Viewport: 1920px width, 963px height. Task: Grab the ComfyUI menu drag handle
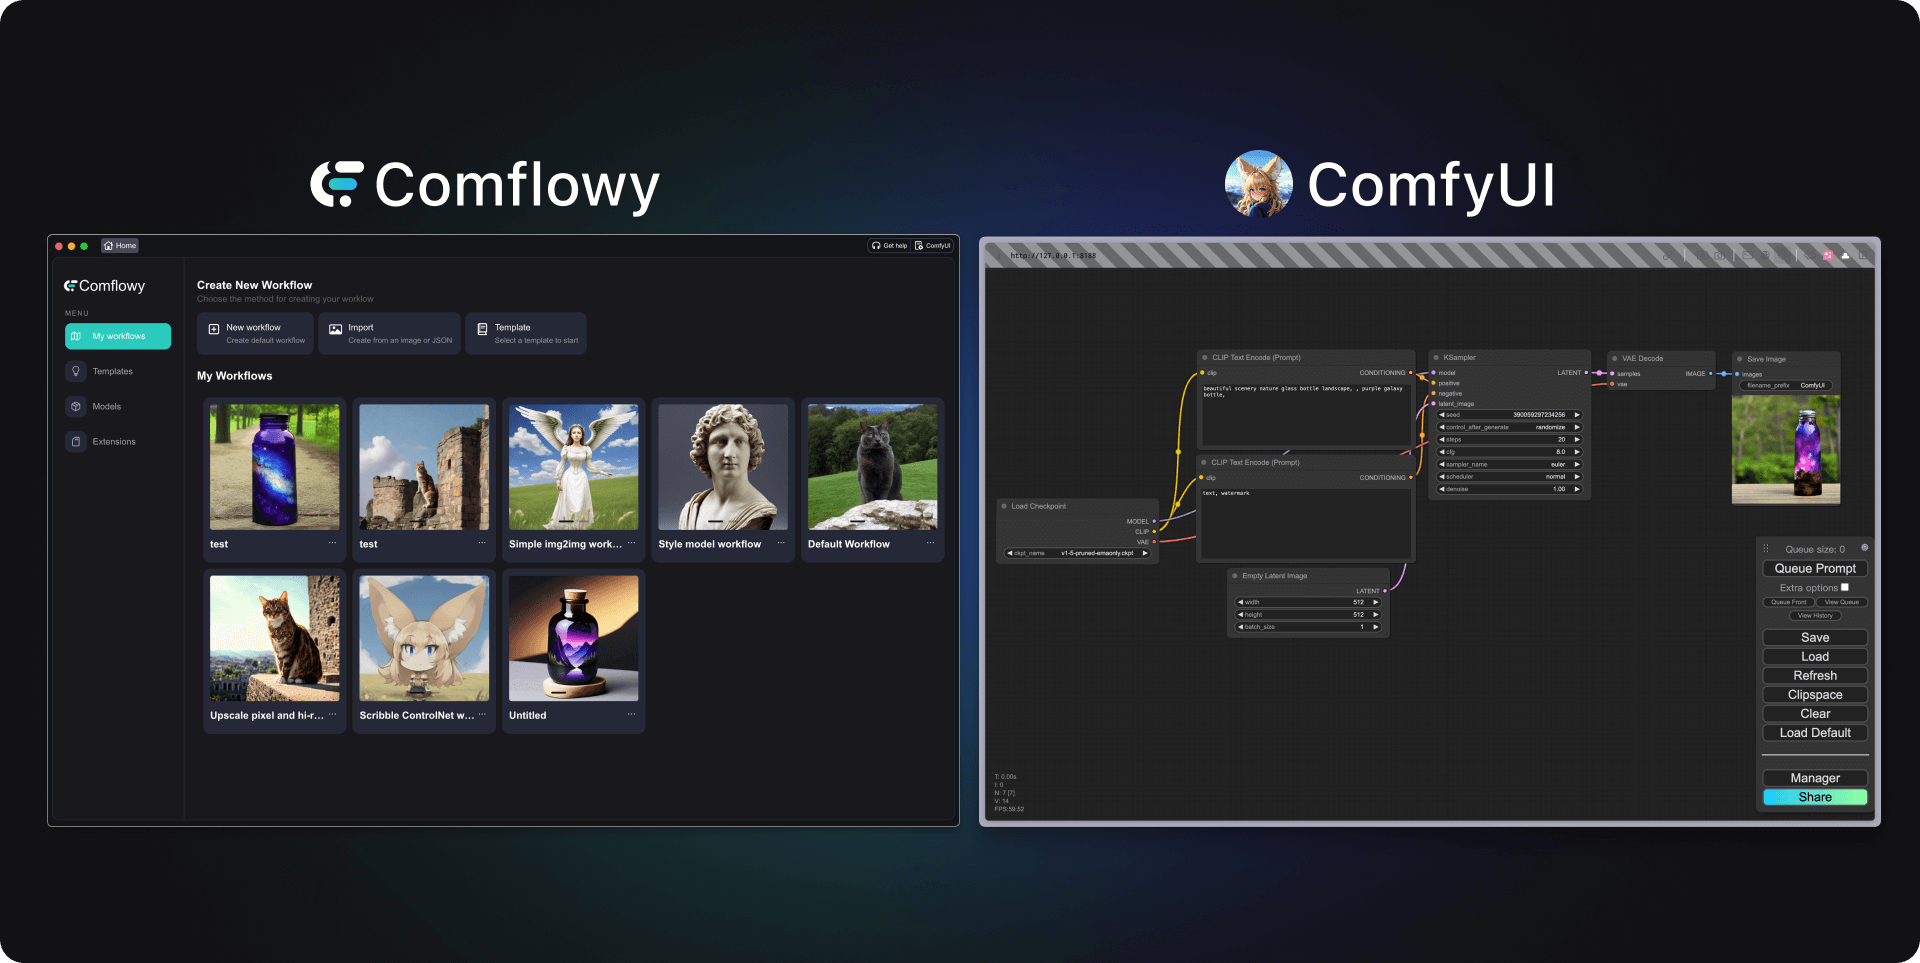coord(1766,548)
